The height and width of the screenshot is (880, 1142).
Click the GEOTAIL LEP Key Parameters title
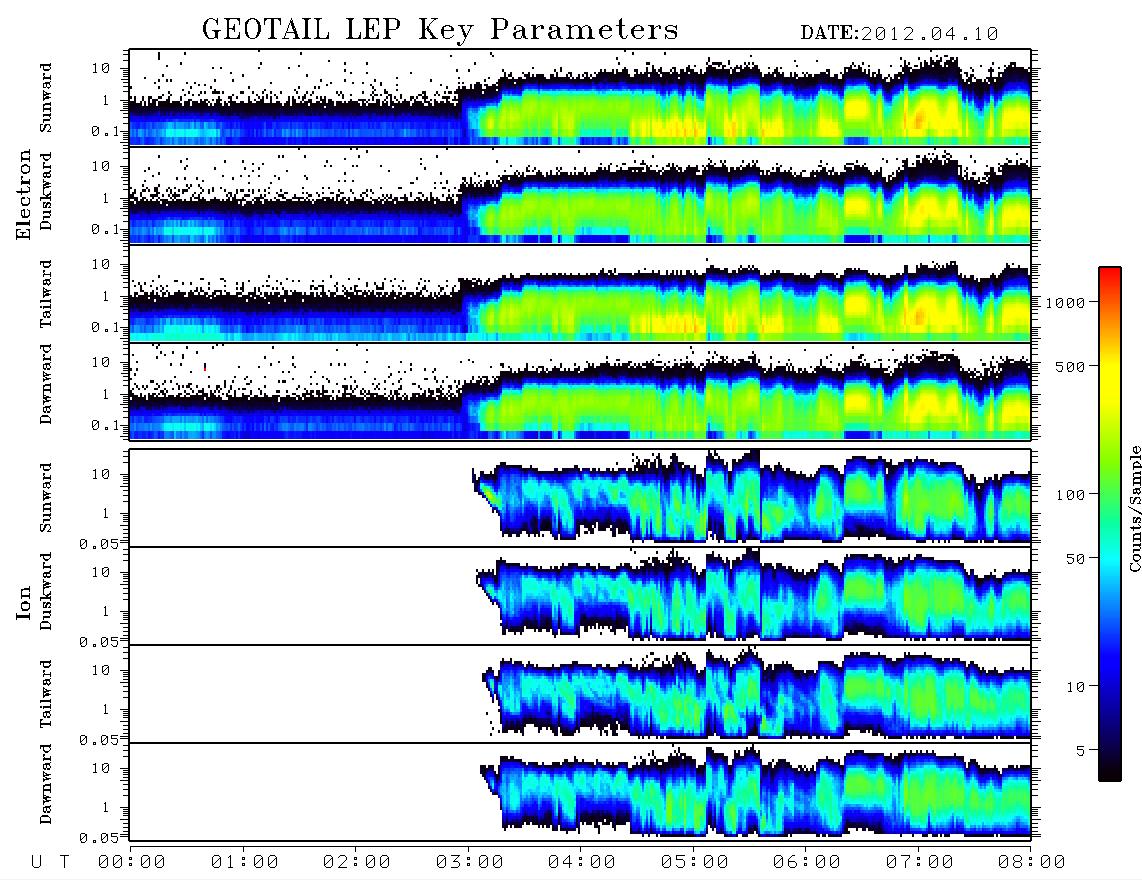[x=440, y=30]
